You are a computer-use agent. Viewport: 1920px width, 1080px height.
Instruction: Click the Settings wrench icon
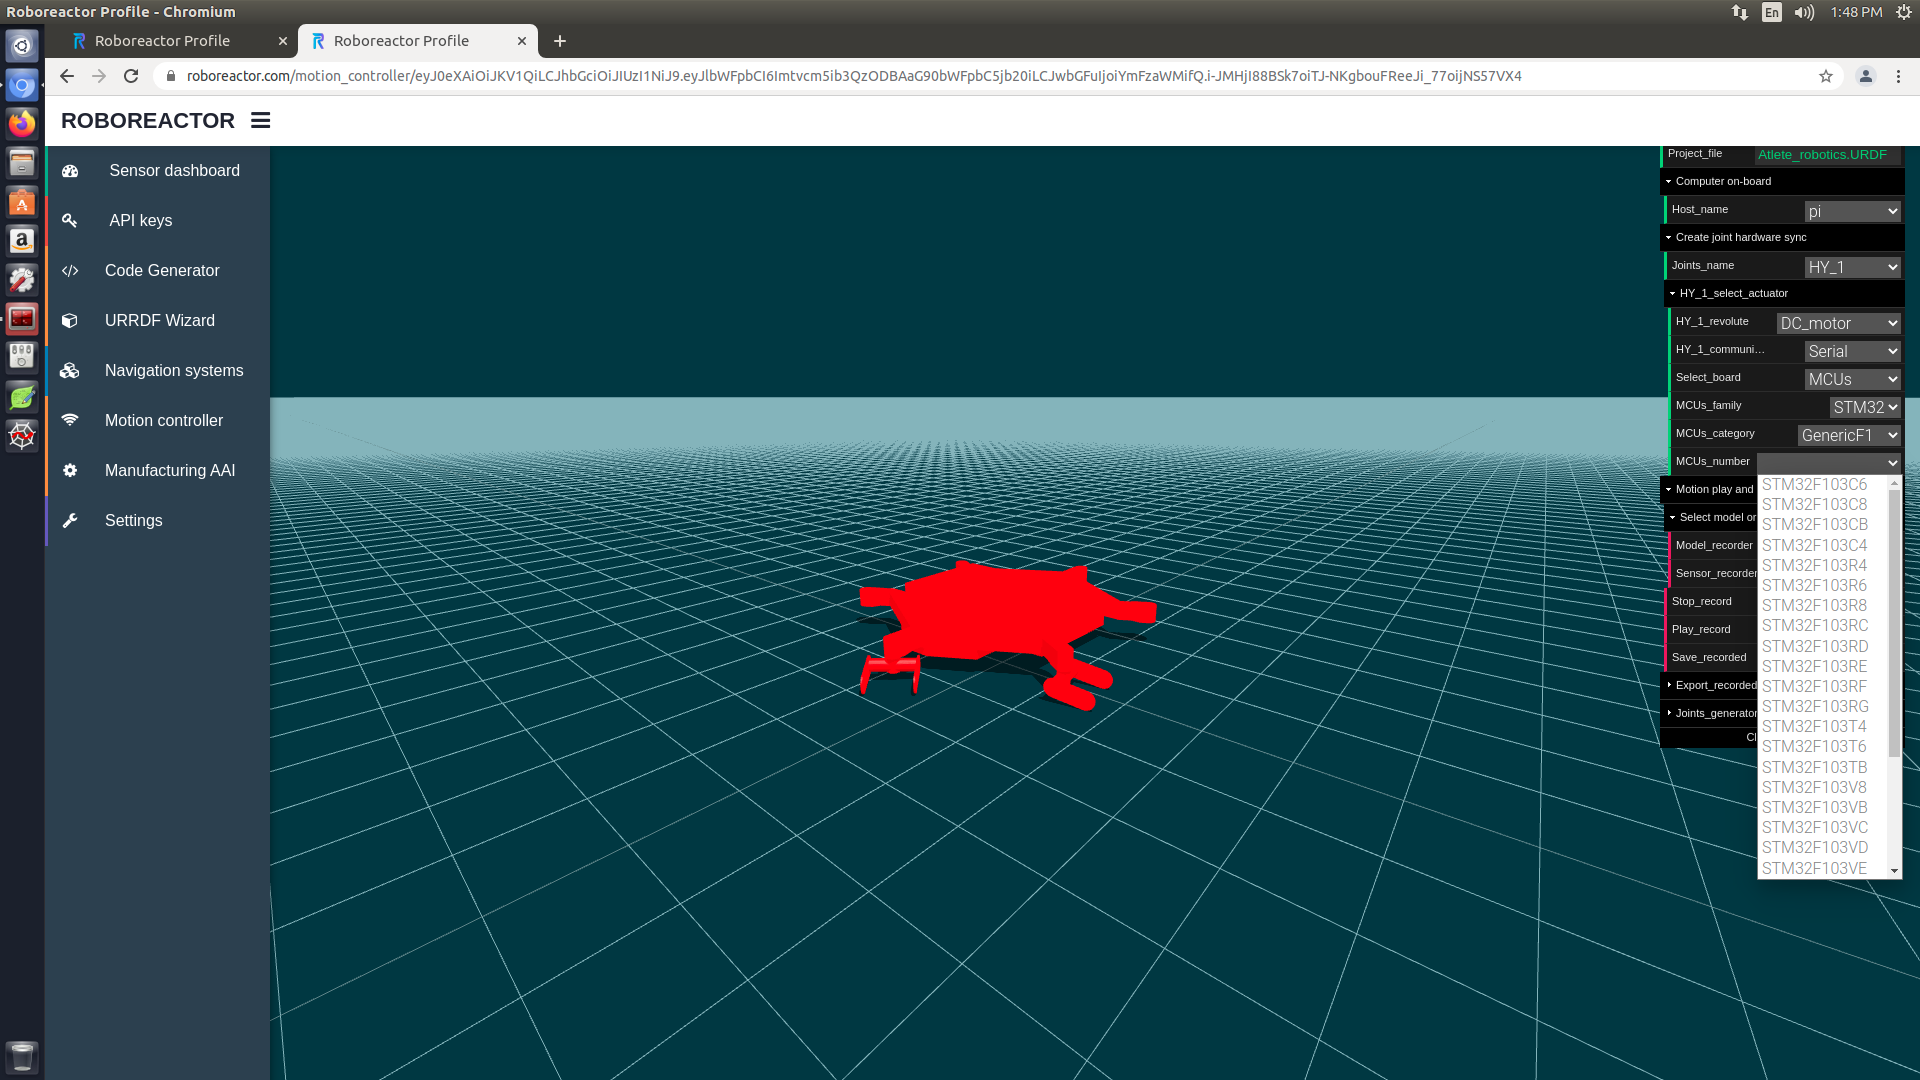(70, 521)
